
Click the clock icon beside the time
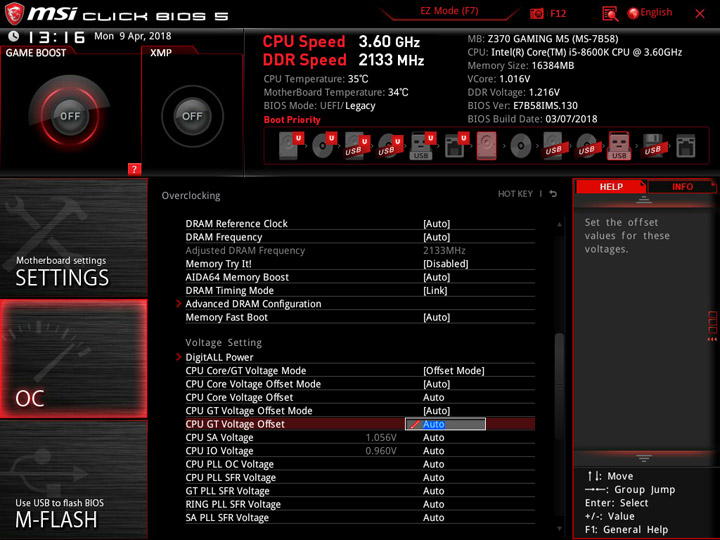(x=14, y=36)
